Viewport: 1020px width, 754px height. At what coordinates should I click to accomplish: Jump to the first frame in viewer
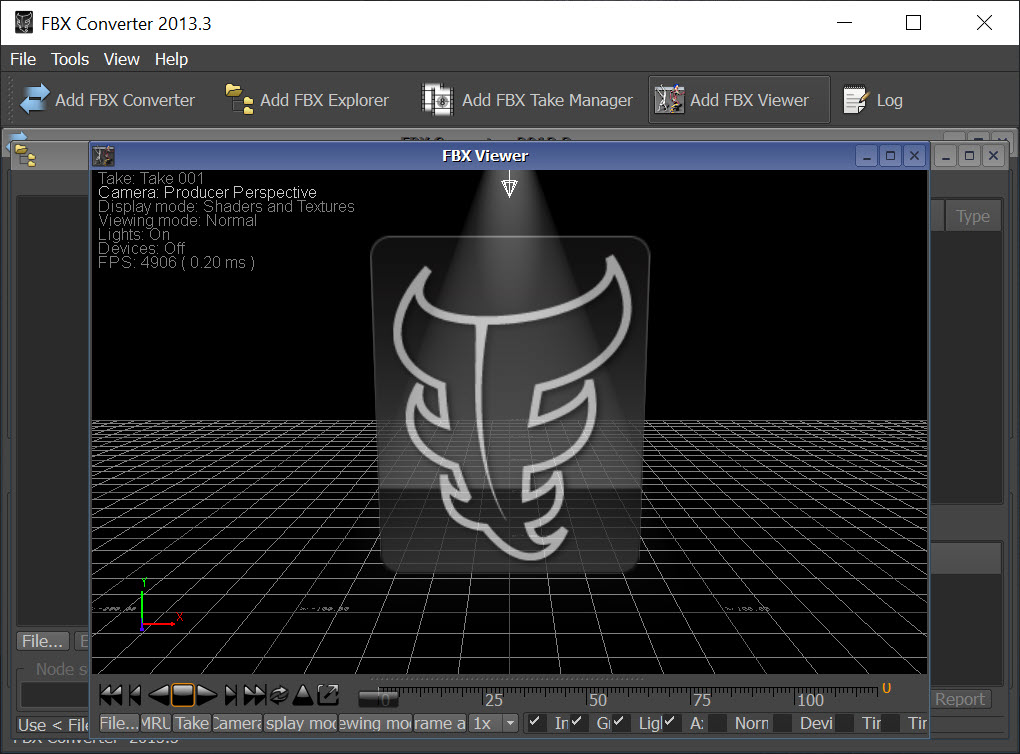(x=111, y=695)
